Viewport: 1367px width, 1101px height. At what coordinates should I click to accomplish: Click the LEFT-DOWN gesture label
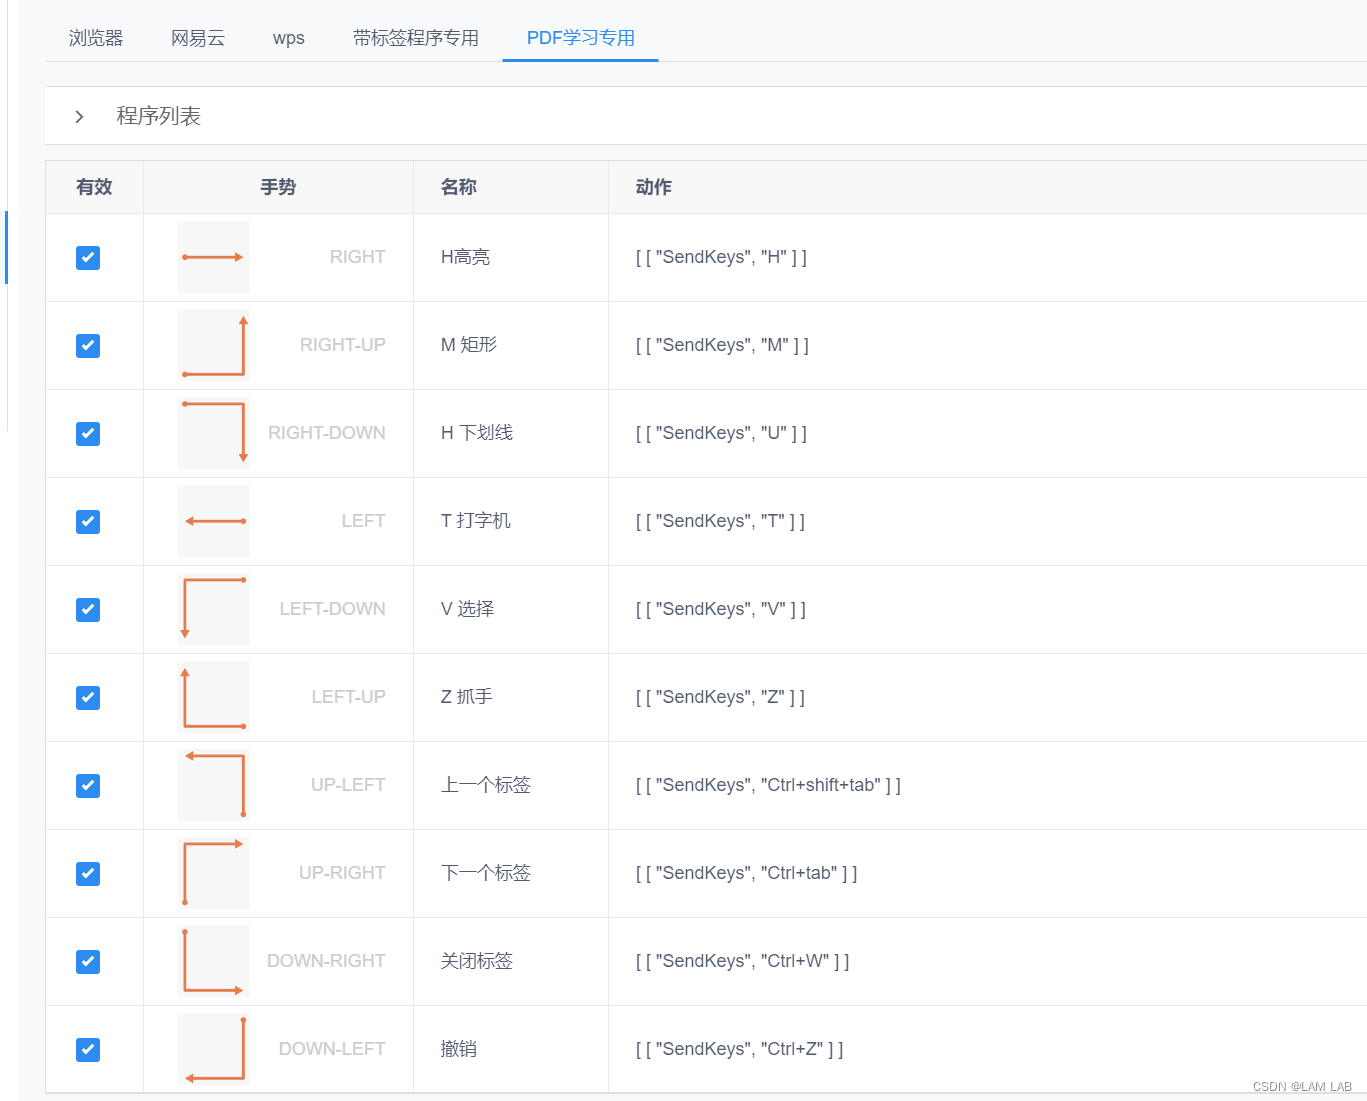point(333,609)
